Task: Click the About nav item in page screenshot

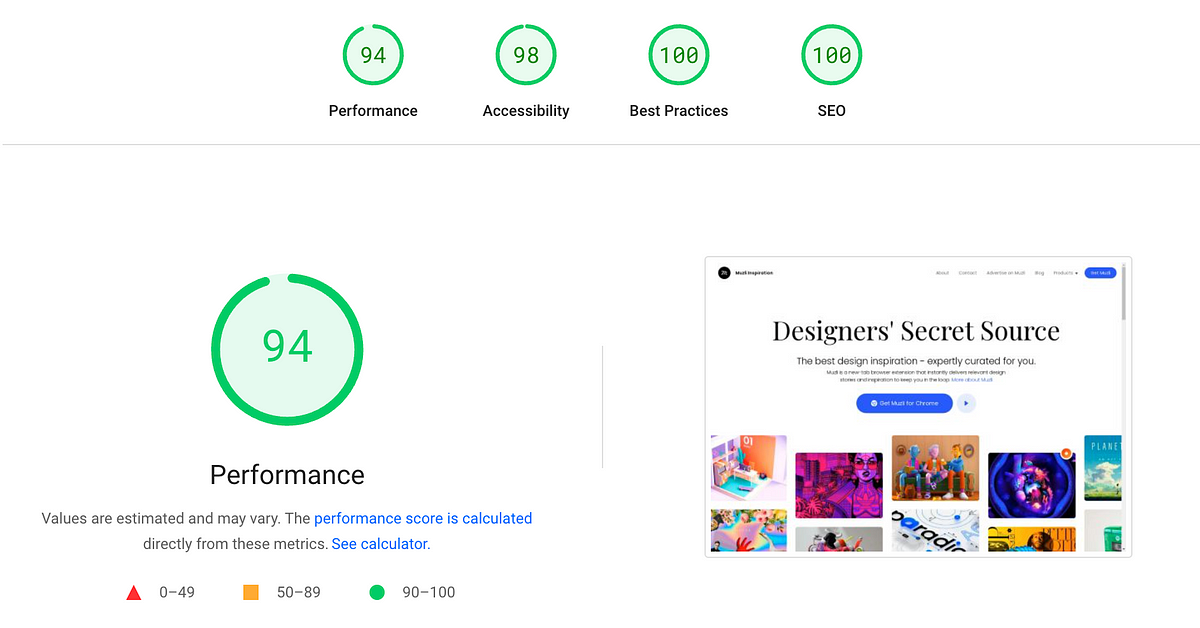Action: coord(942,273)
